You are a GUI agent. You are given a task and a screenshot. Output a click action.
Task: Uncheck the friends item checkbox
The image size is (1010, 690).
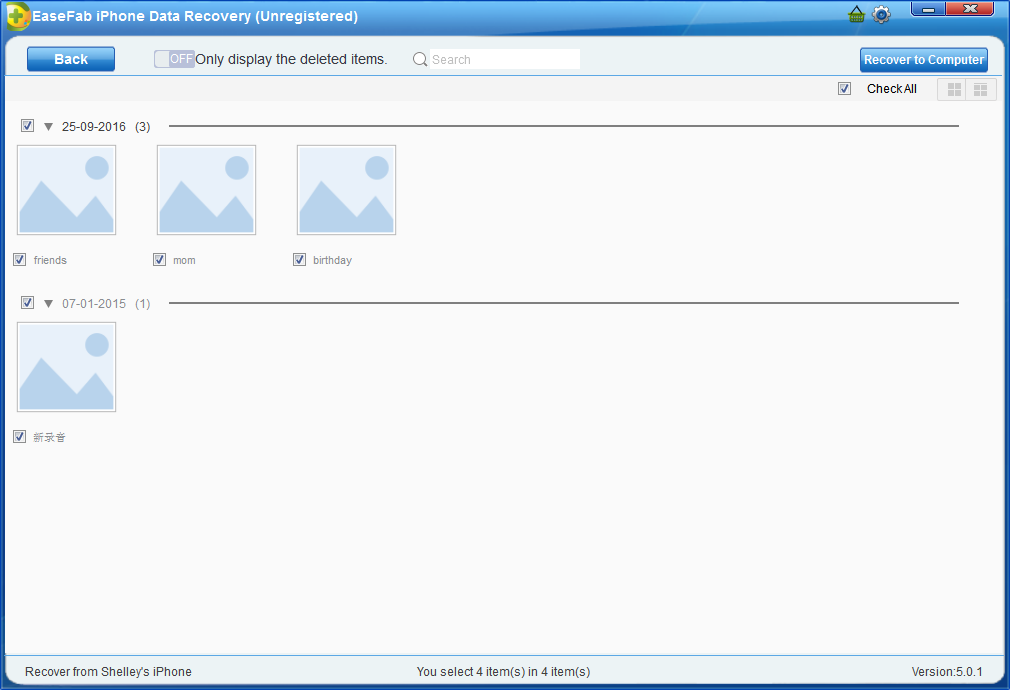pos(19,260)
